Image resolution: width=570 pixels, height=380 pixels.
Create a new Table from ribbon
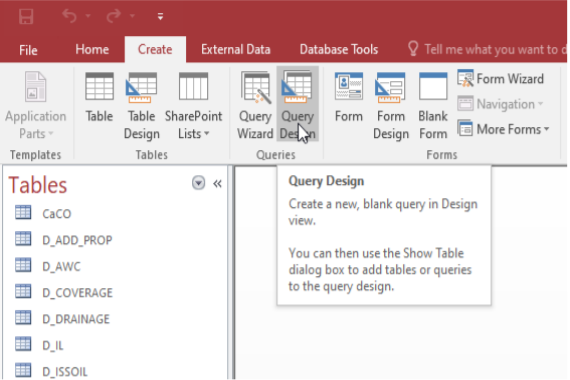[99, 97]
